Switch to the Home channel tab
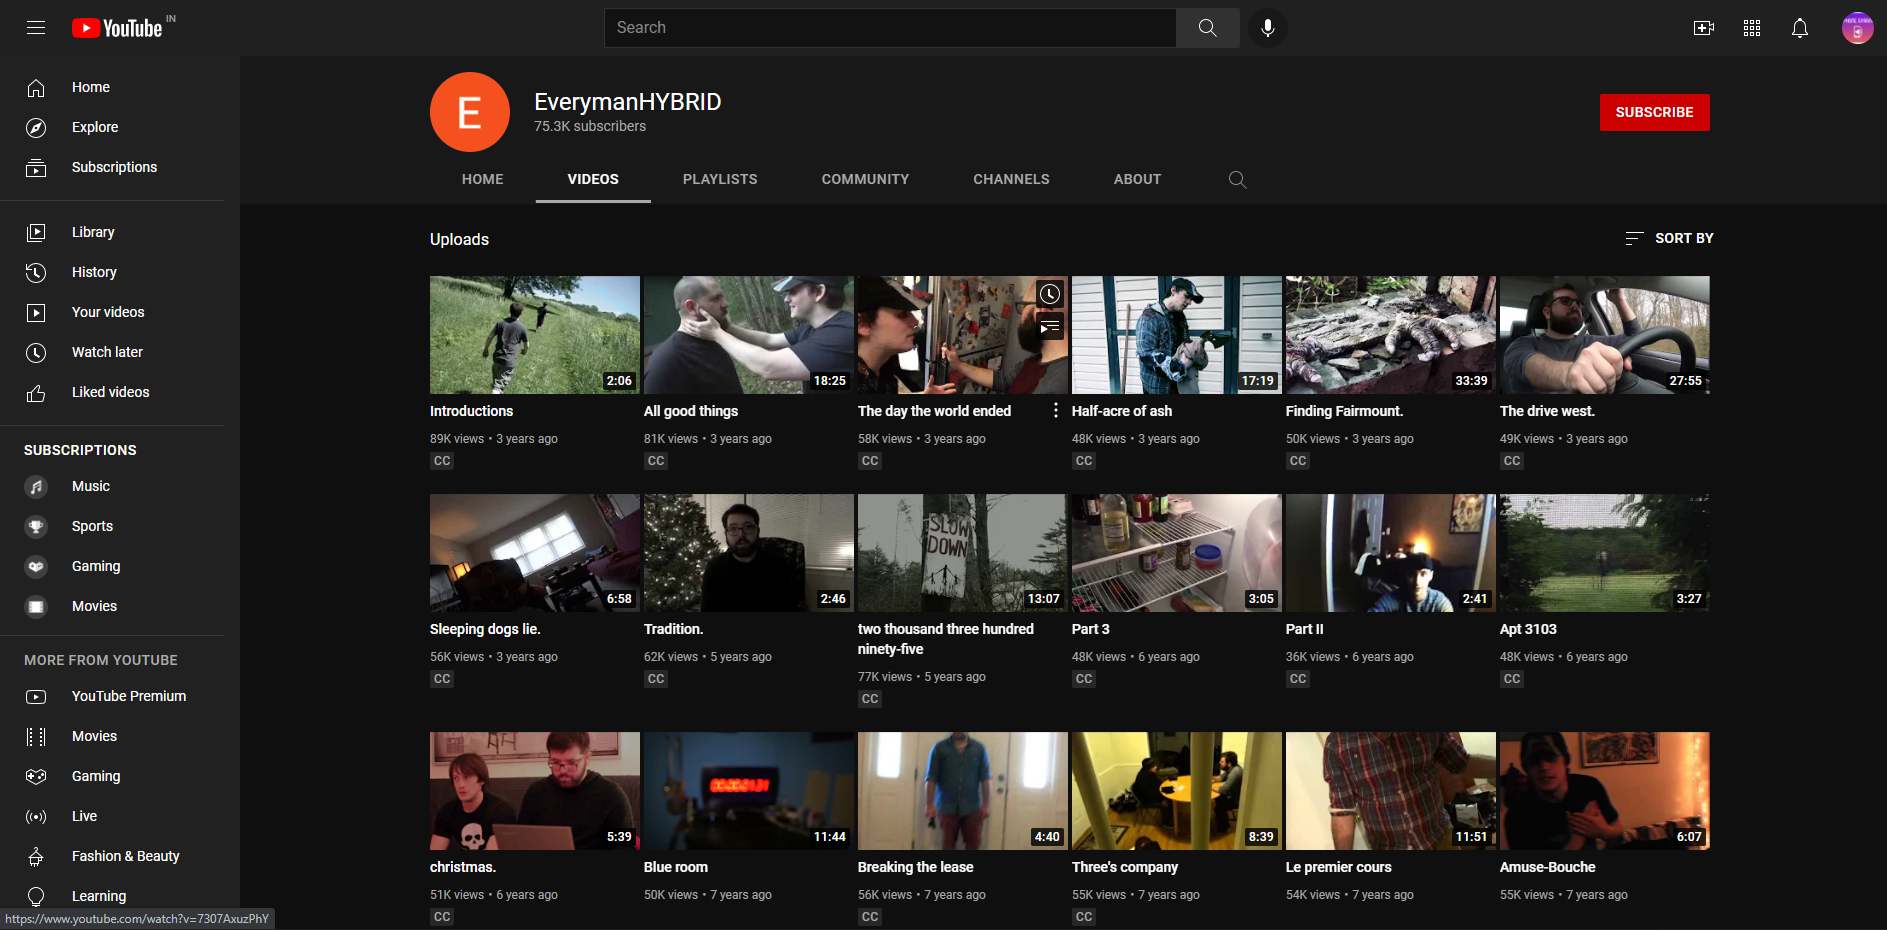Screen dimensions: 1887x930 point(483,179)
